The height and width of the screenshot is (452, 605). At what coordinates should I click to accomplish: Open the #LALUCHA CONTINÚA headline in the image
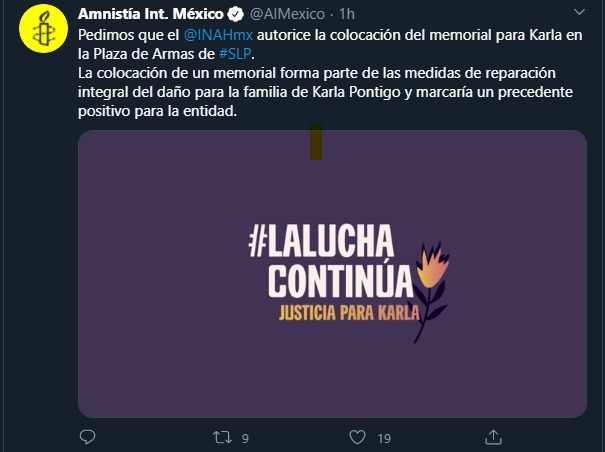point(331,261)
